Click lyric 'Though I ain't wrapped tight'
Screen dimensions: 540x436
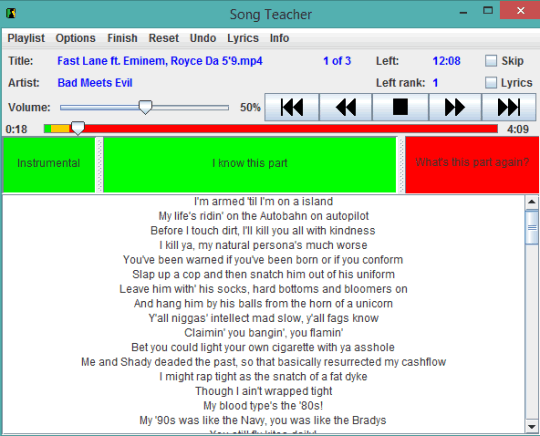264,391
